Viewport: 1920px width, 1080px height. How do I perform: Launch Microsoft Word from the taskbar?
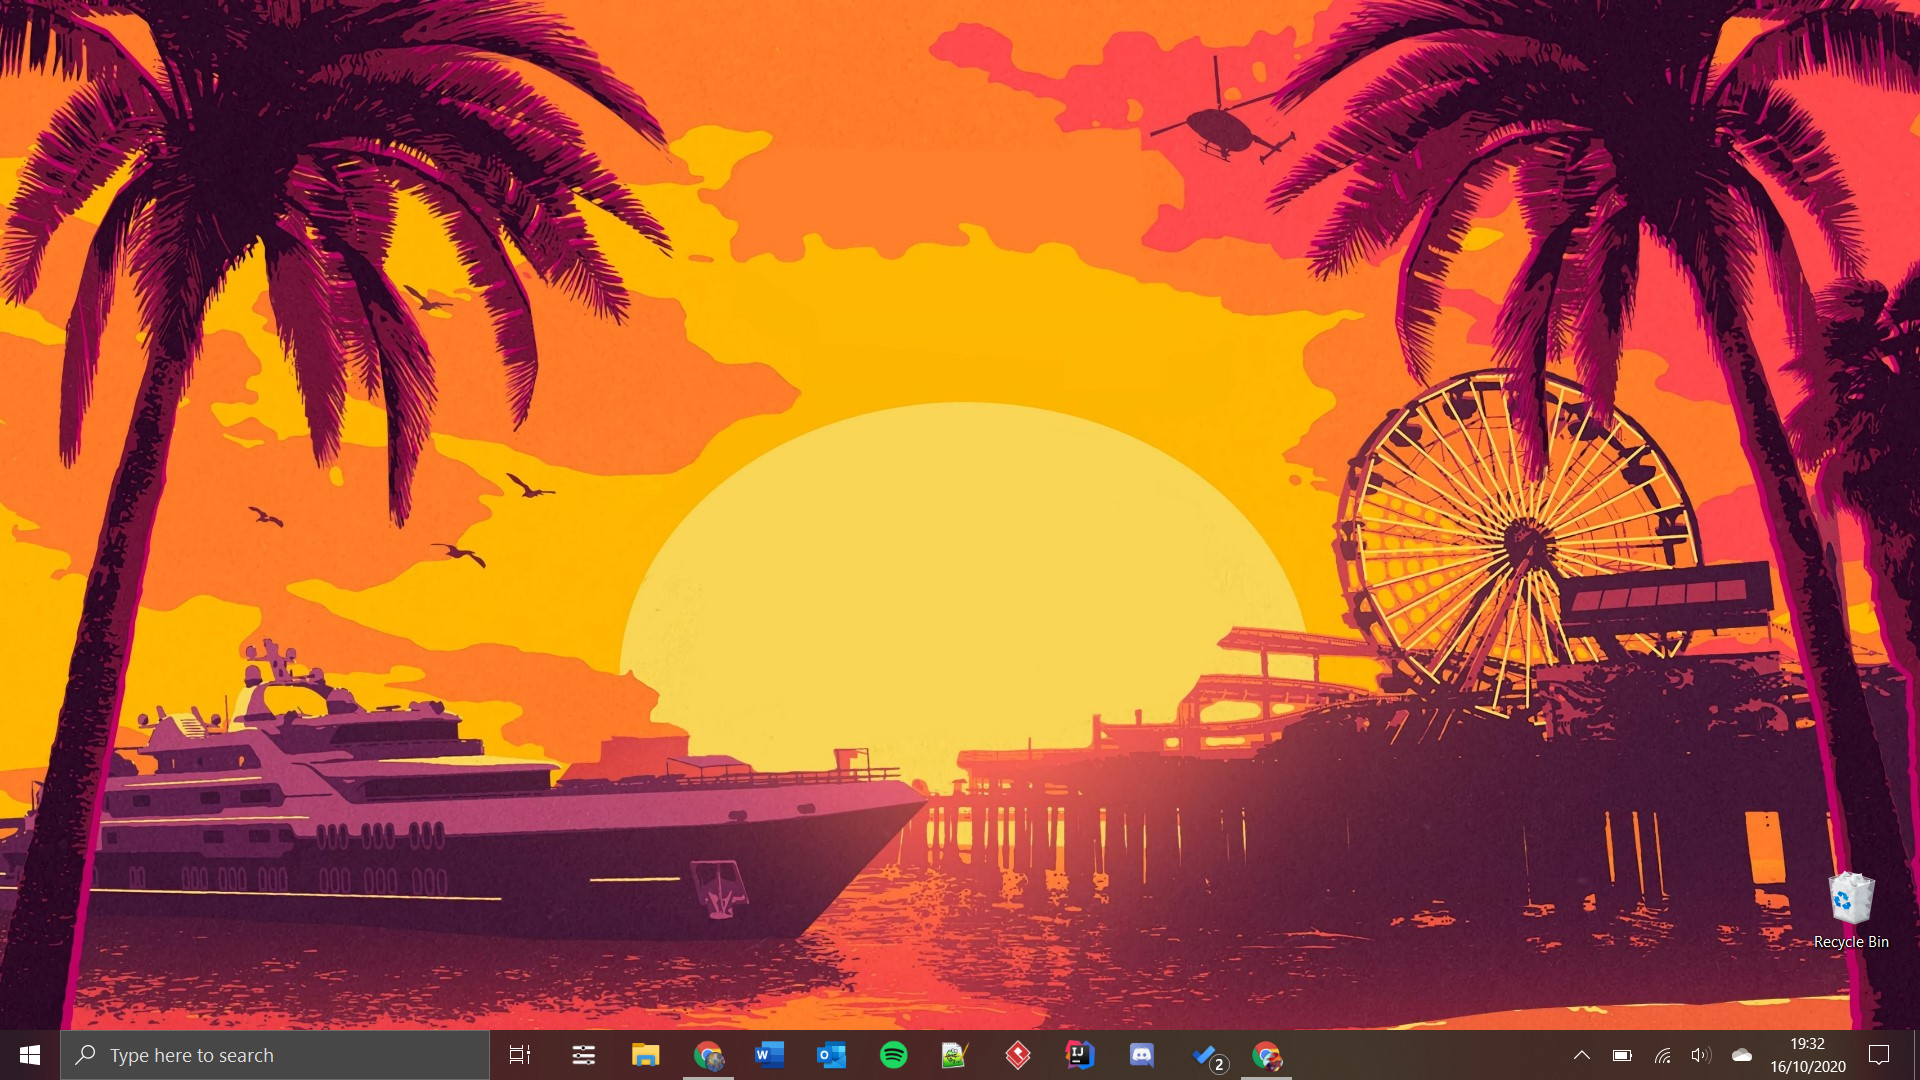(770, 1055)
